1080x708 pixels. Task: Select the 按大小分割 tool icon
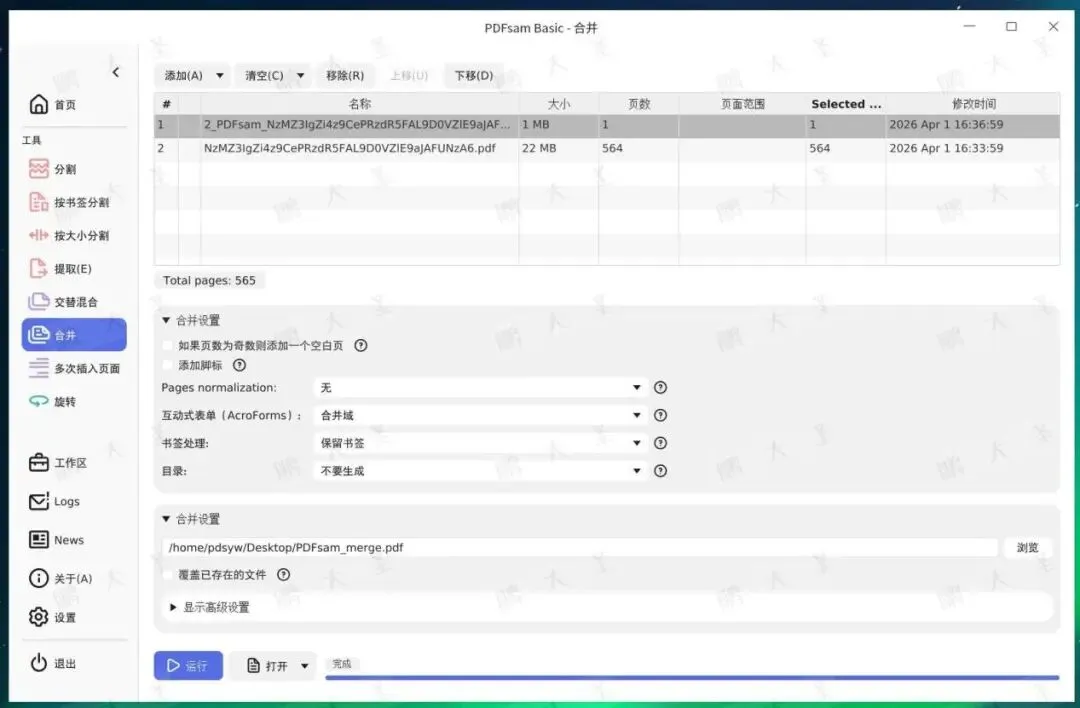click(x=39, y=235)
